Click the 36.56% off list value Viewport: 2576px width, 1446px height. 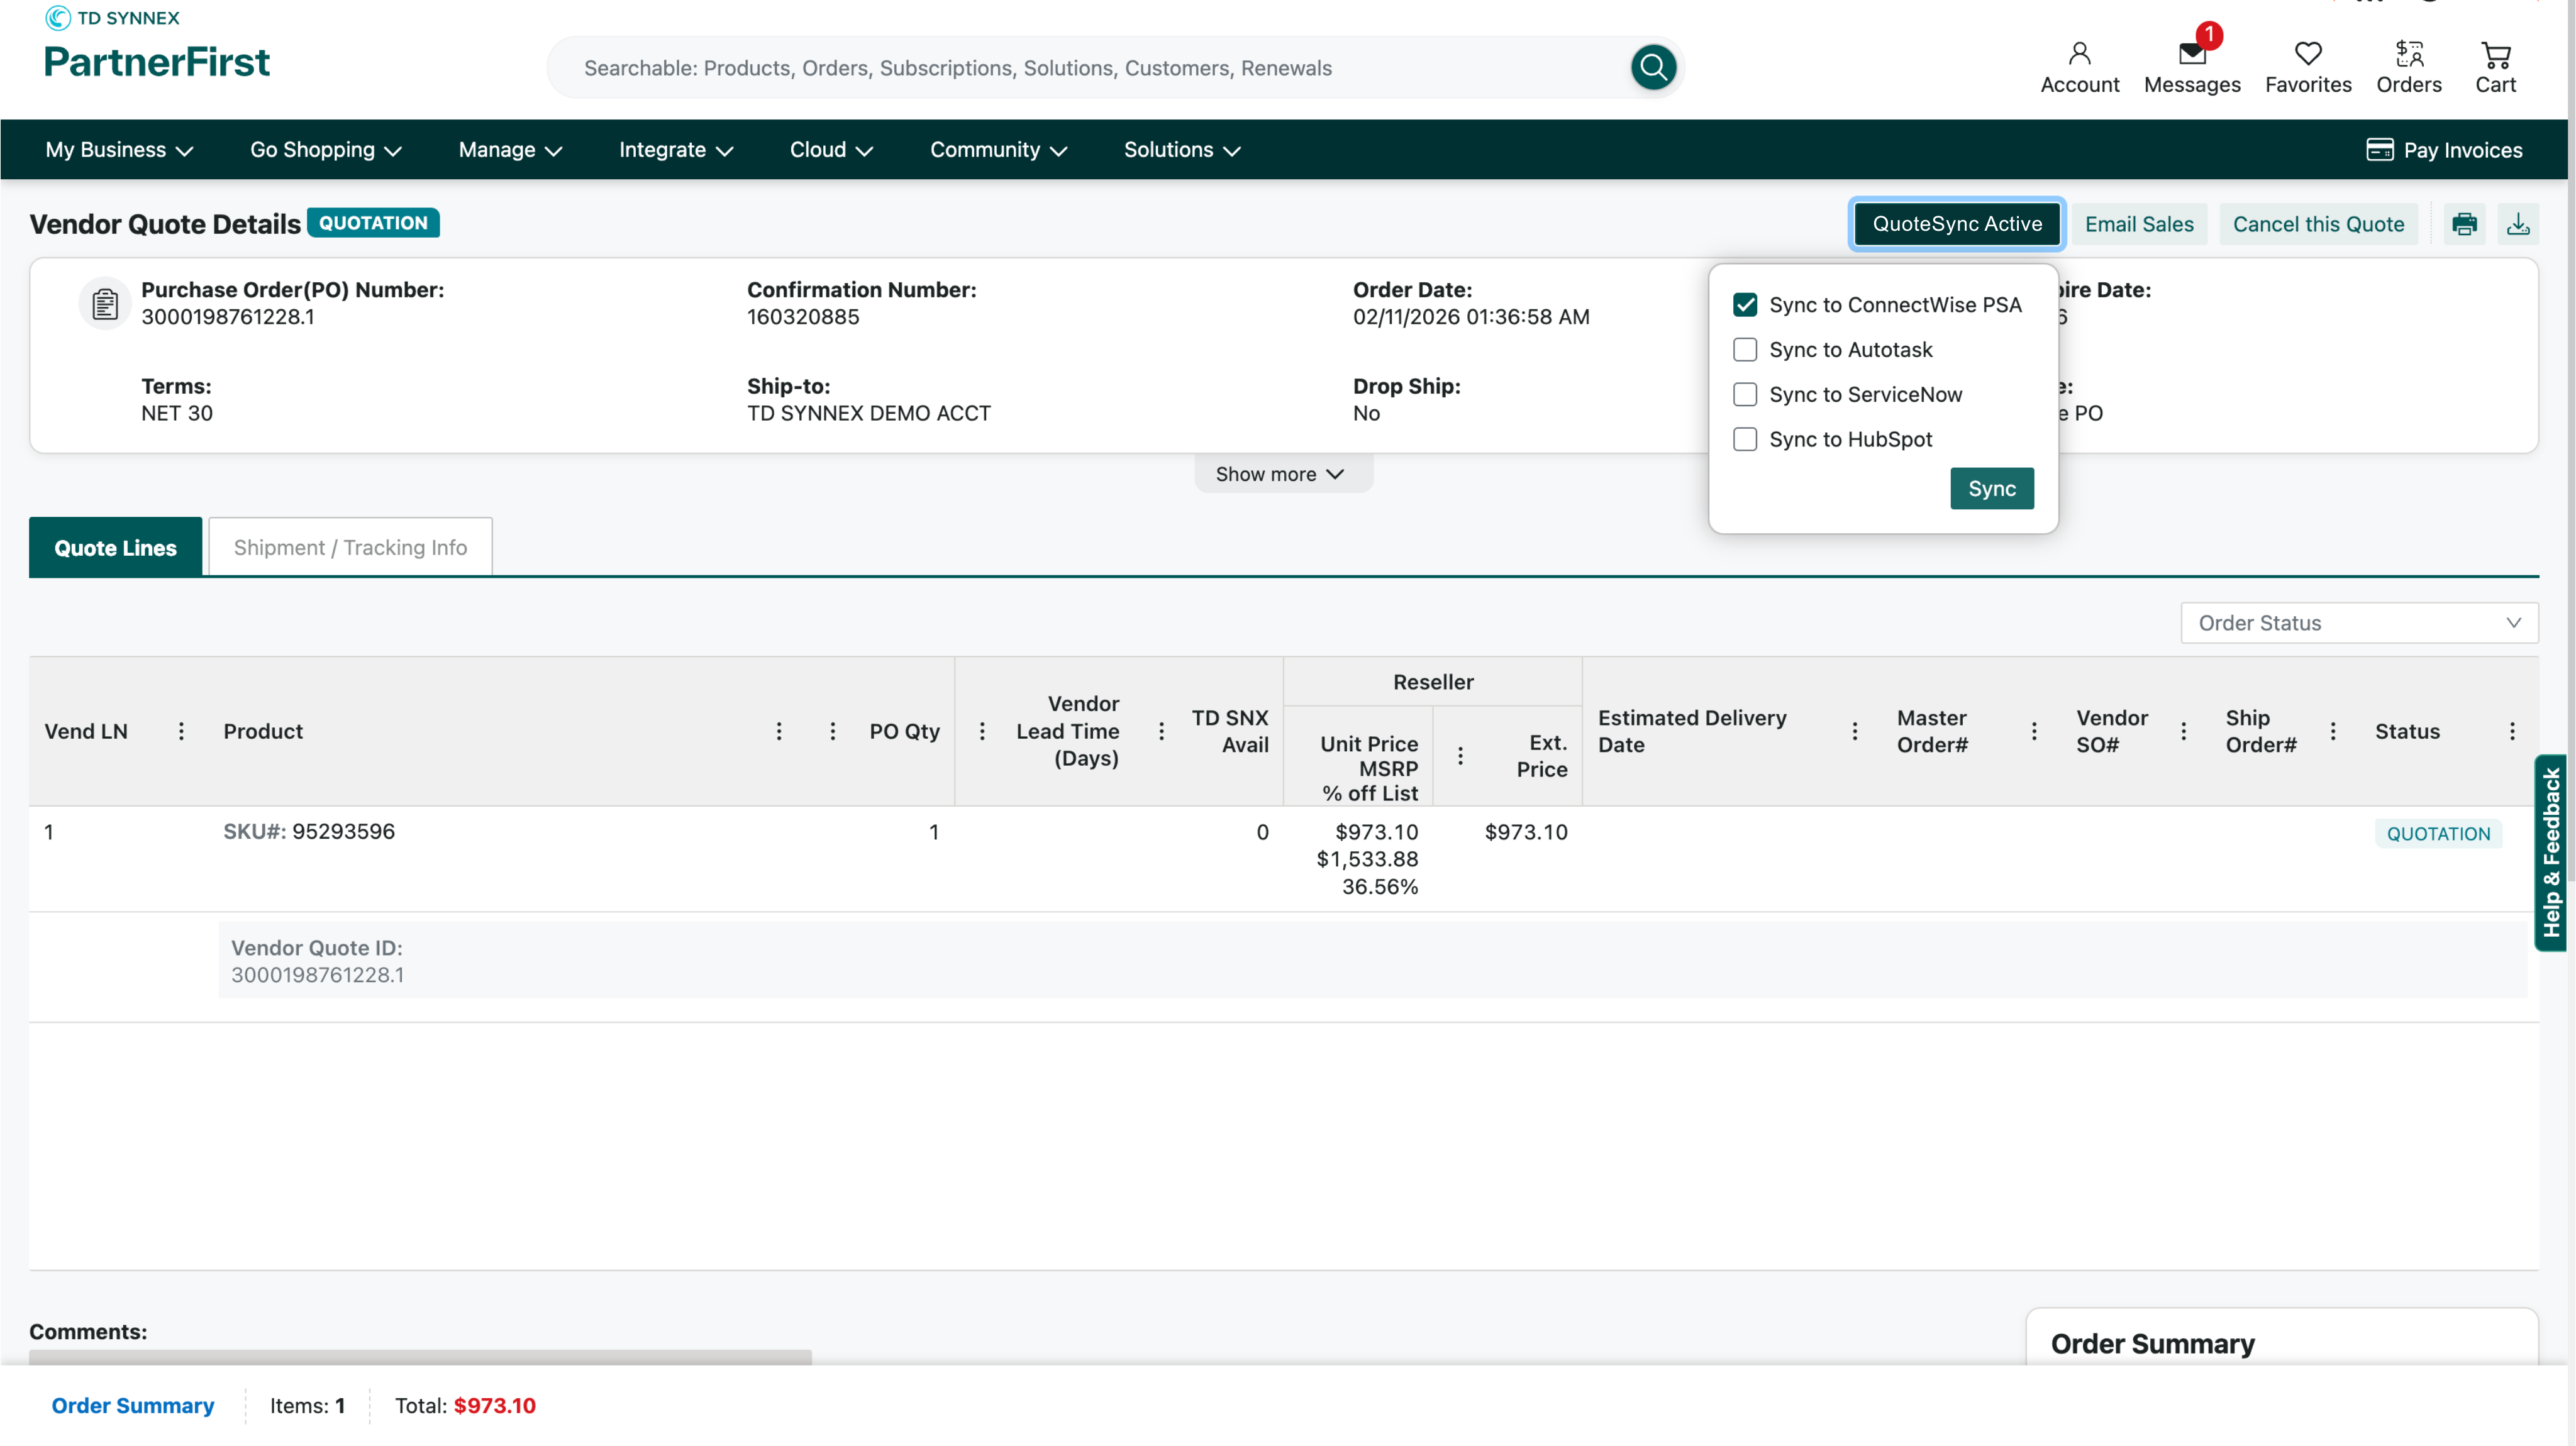click(1379, 886)
